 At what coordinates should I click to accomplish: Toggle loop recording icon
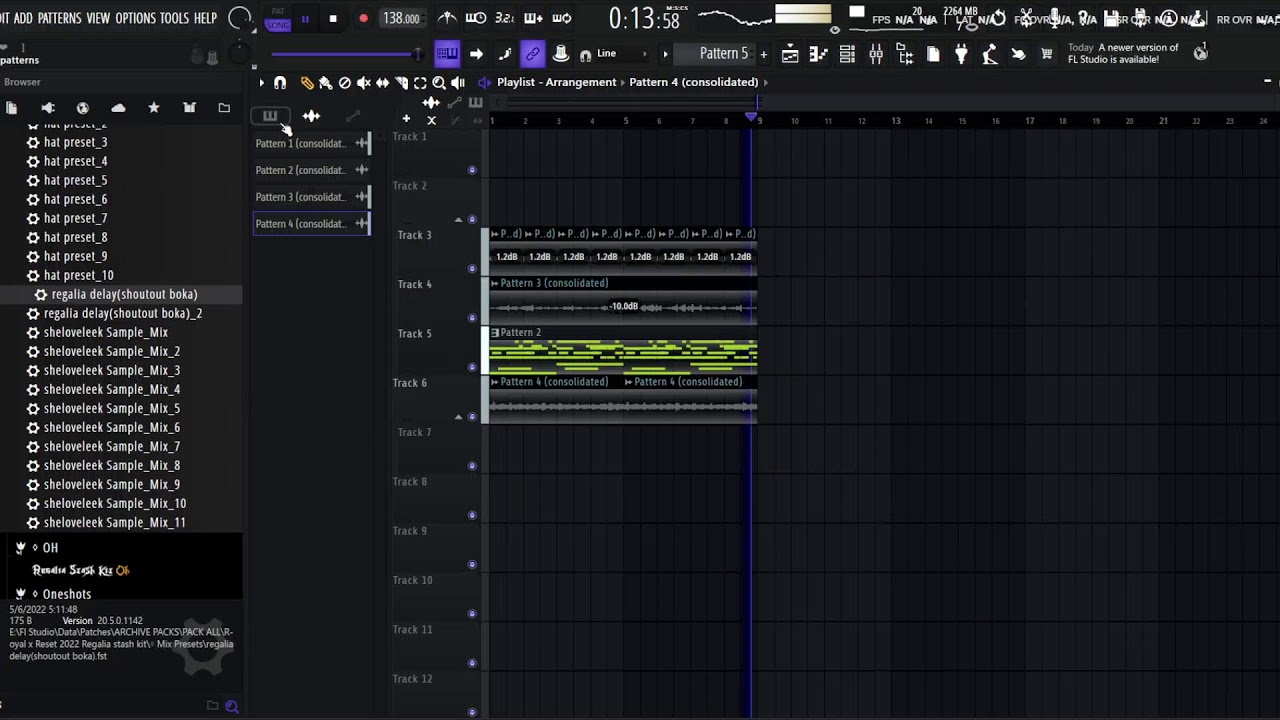tap(562, 18)
